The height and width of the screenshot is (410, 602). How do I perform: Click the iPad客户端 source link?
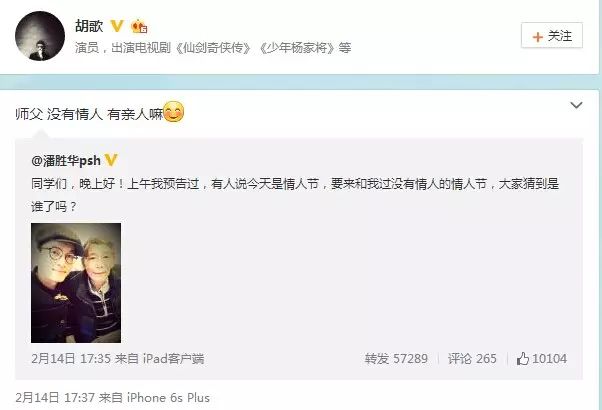pos(174,359)
